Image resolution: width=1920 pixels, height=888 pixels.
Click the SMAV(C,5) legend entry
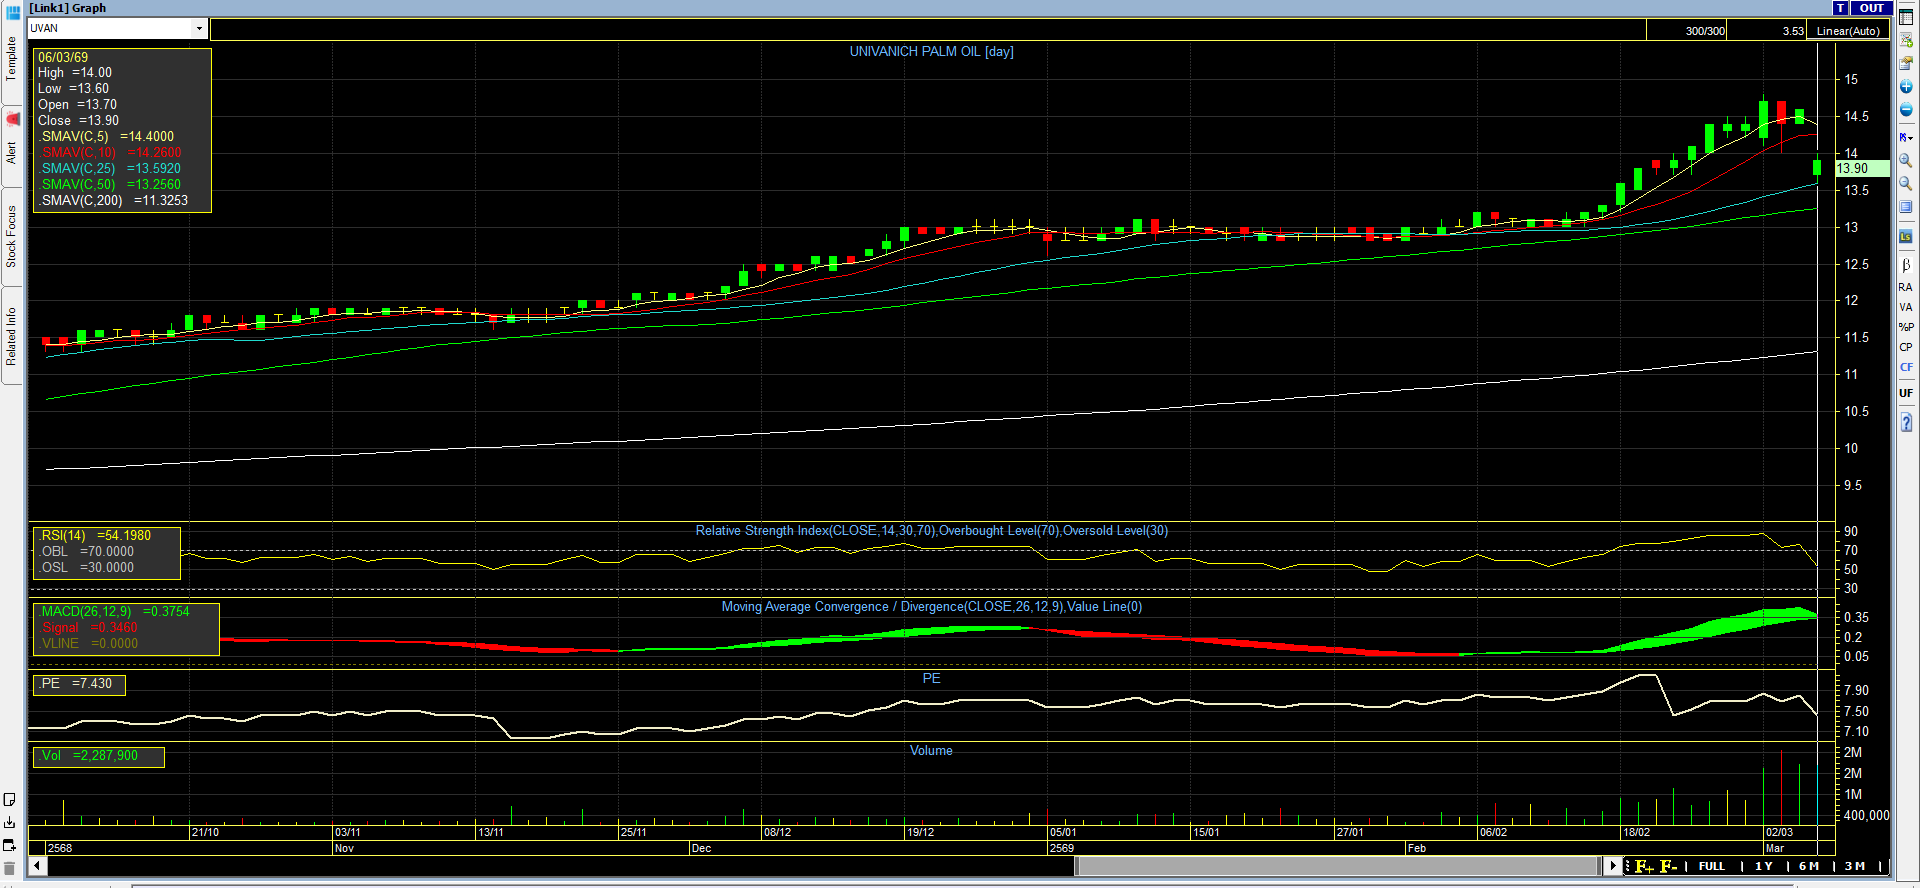(106, 137)
